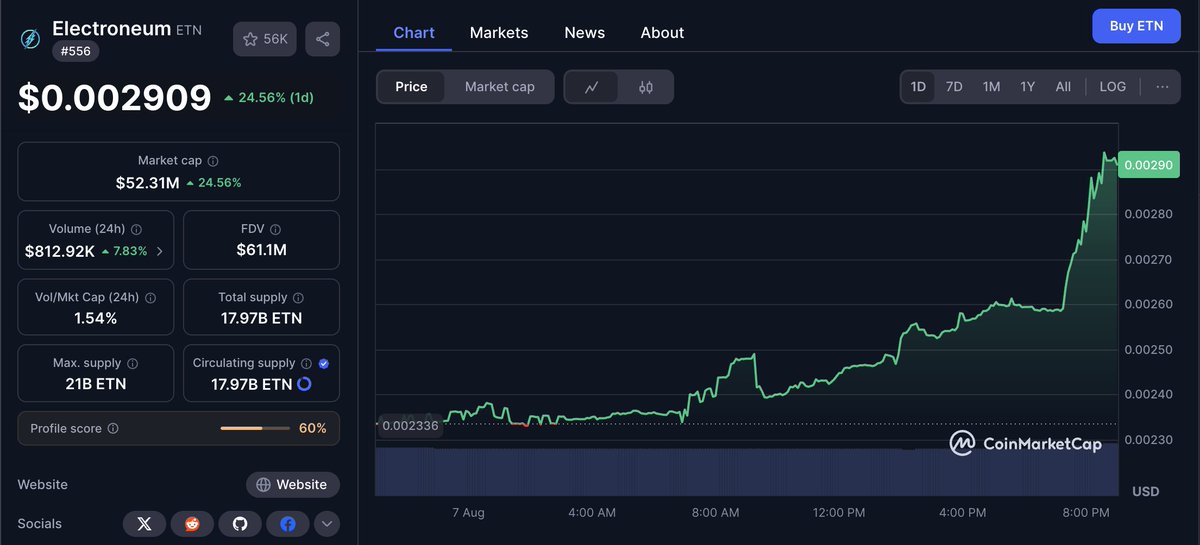Expand more socials chevron
The height and width of the screenshot is (545, 1200).
pos(327,524)
